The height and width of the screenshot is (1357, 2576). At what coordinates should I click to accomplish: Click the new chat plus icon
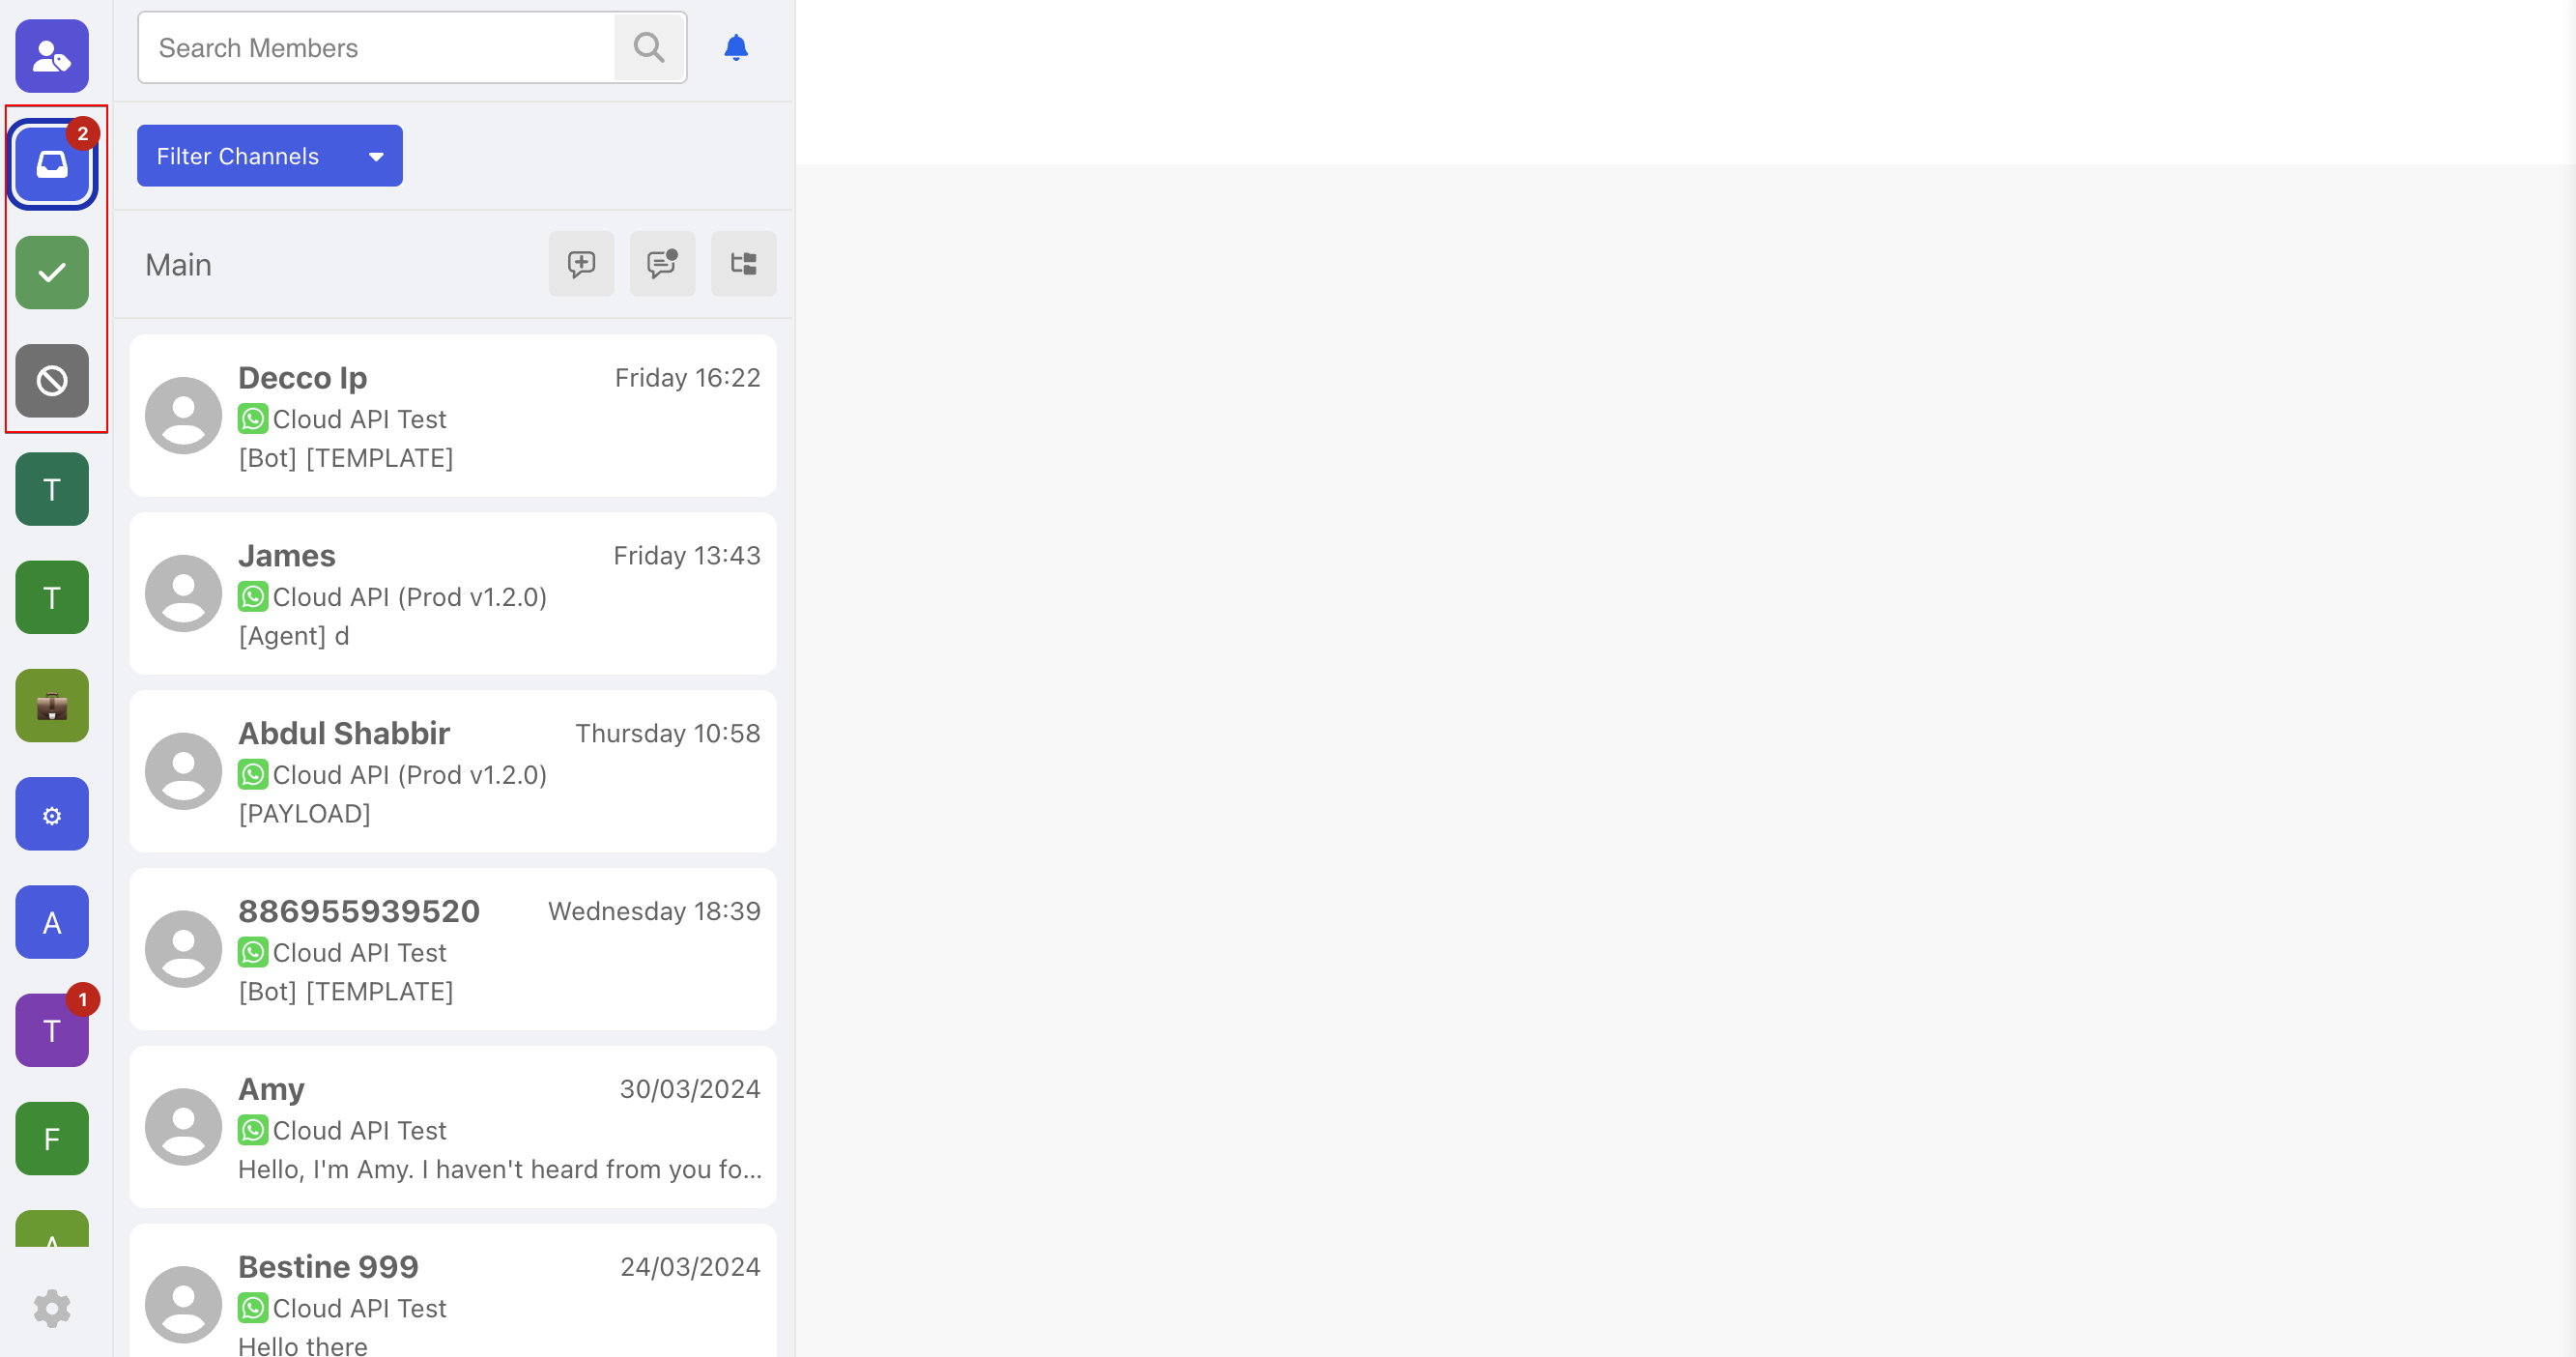click(x=581, y=264)
